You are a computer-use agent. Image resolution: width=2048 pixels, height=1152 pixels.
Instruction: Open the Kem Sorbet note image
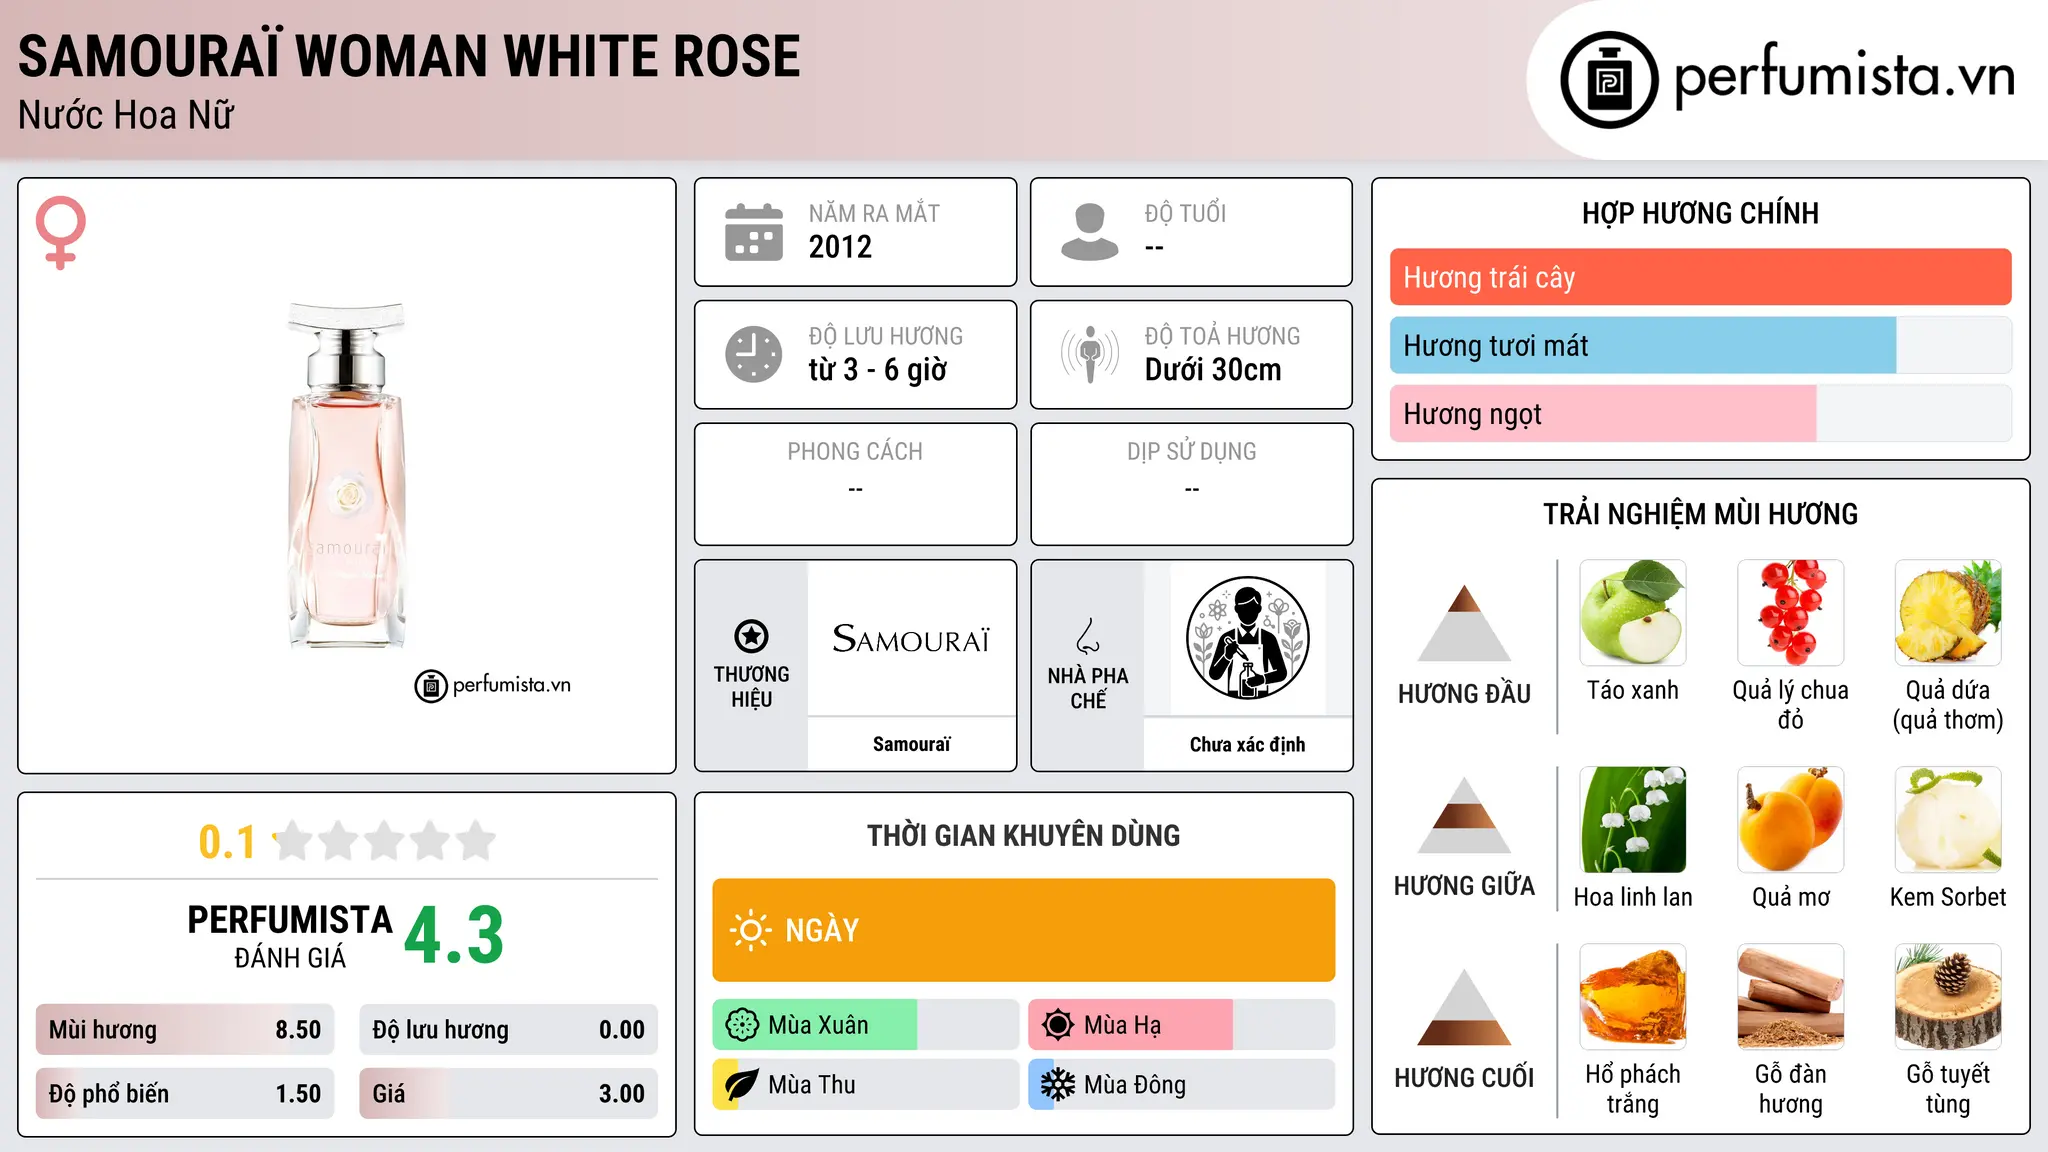1948,820
